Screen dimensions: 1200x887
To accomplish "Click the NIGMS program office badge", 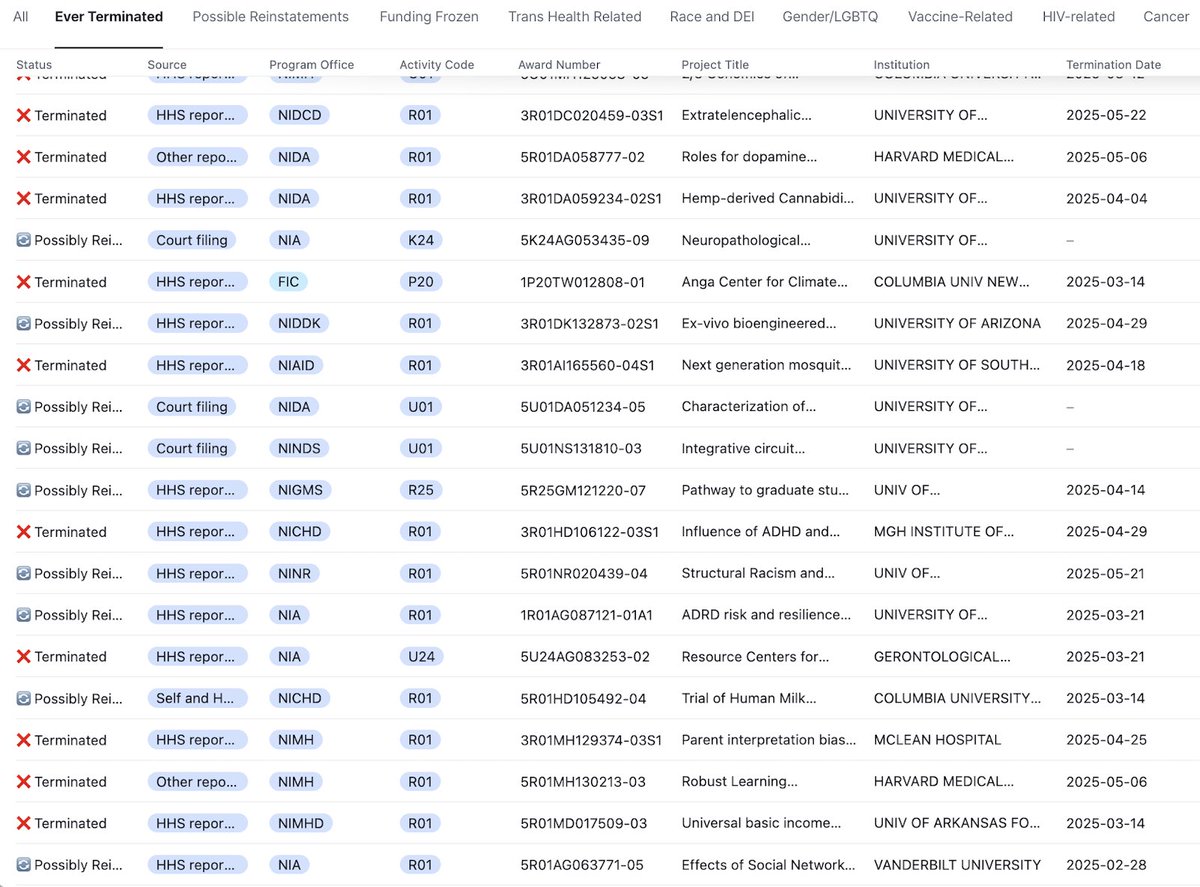I will click(x=301, y=490).
